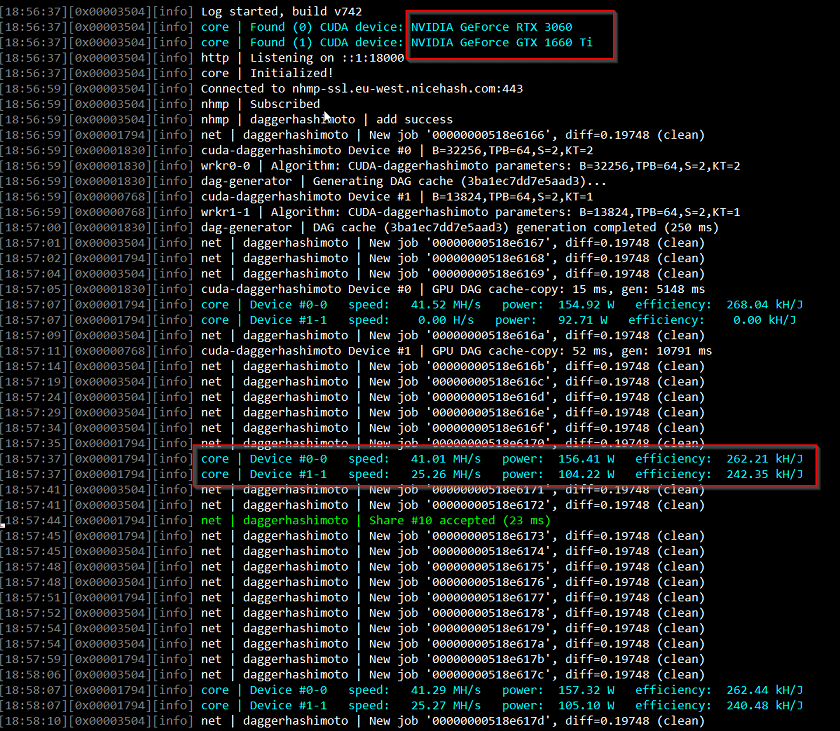Image resolution: width=840 pixels, height=731 pixels.
Task: Click speed value '25.26 MH/s'
Action: click(x=446, y=474)
